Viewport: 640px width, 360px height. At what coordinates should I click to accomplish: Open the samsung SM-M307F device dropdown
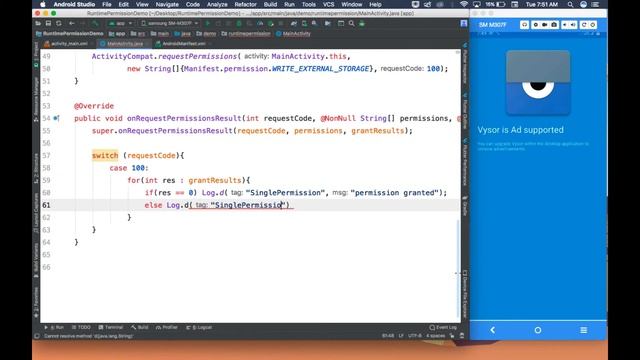pyautogui.click(x=170, y=24)
